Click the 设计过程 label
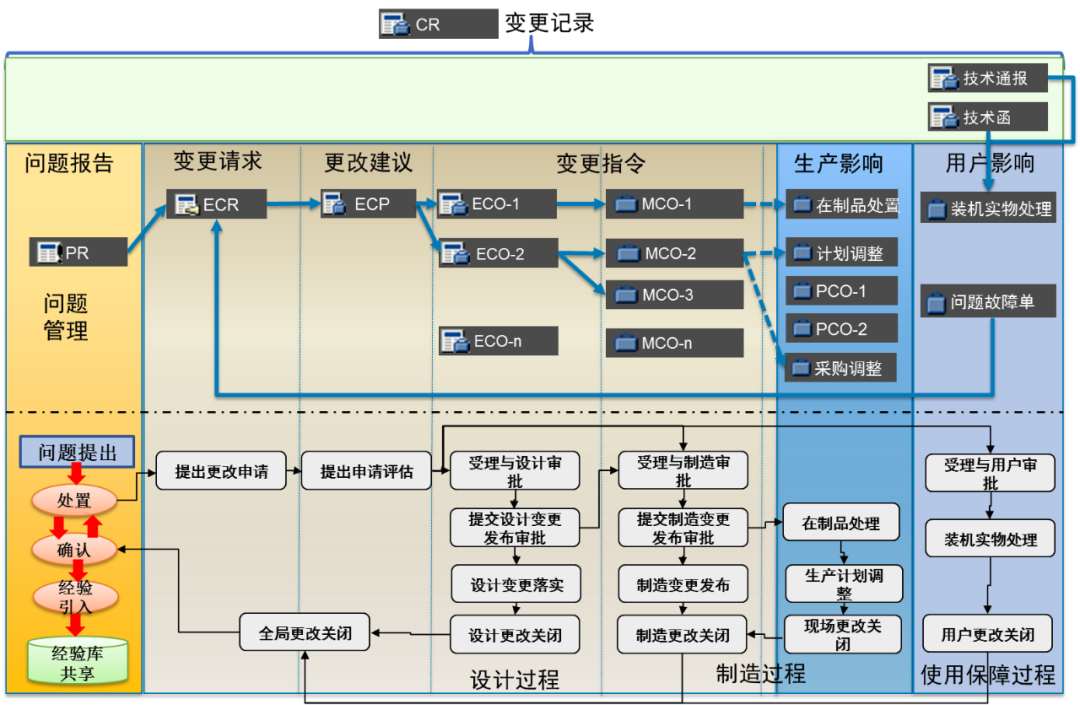The image size is (1080, 705). point(515,680)
